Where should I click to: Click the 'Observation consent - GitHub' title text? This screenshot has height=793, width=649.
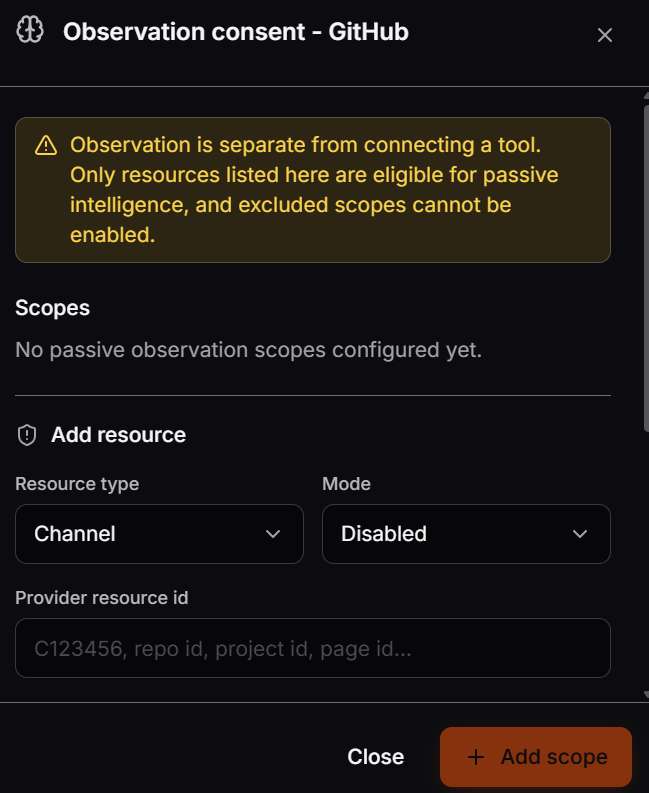[236, 32]
